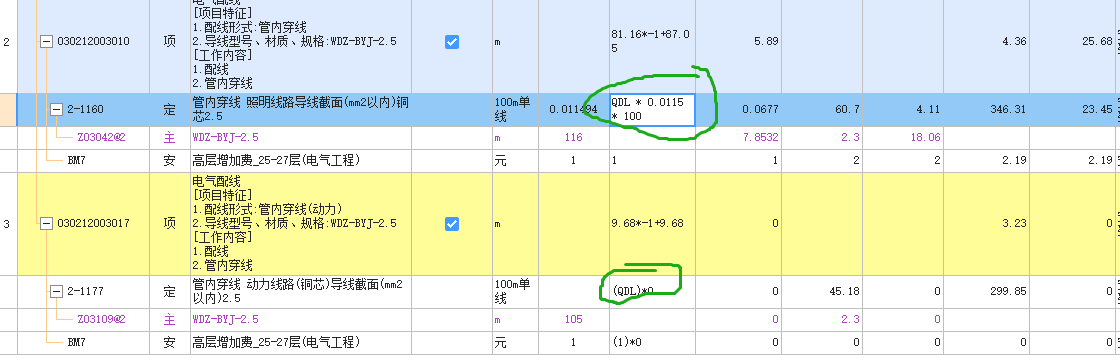The width and height of the screenshot is (1120, 364).
Task: Collapse the 2-1177 quota row
Action: [x=56, y=291]
